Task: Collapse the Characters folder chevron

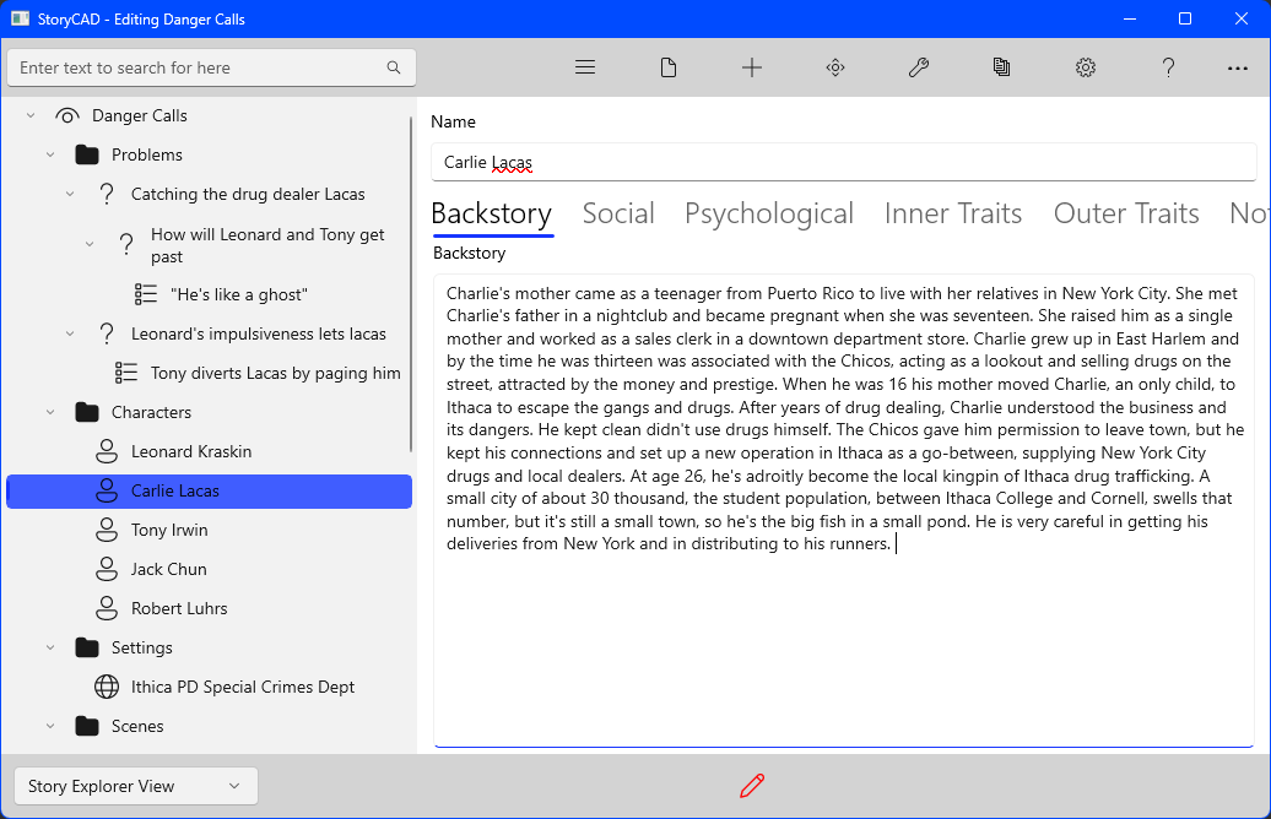Action: click(x=50, y=412)
